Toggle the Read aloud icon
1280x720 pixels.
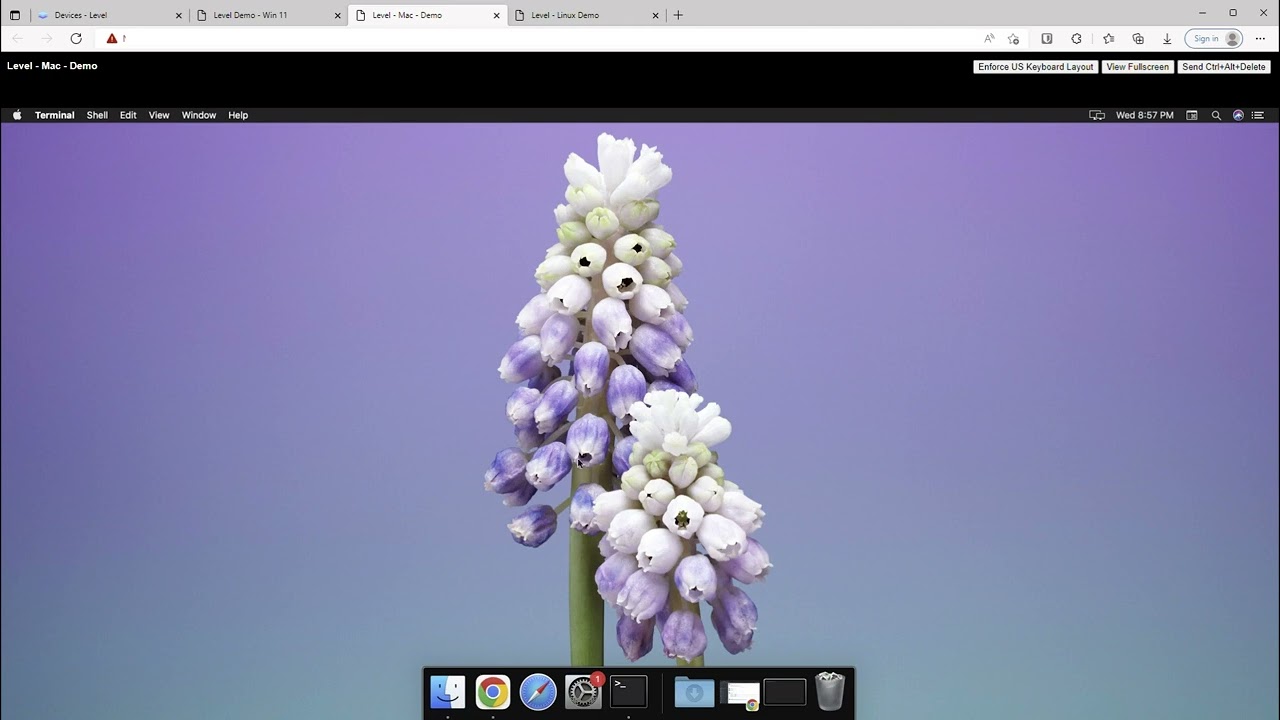pyautogui.click(x=989, y=38)
